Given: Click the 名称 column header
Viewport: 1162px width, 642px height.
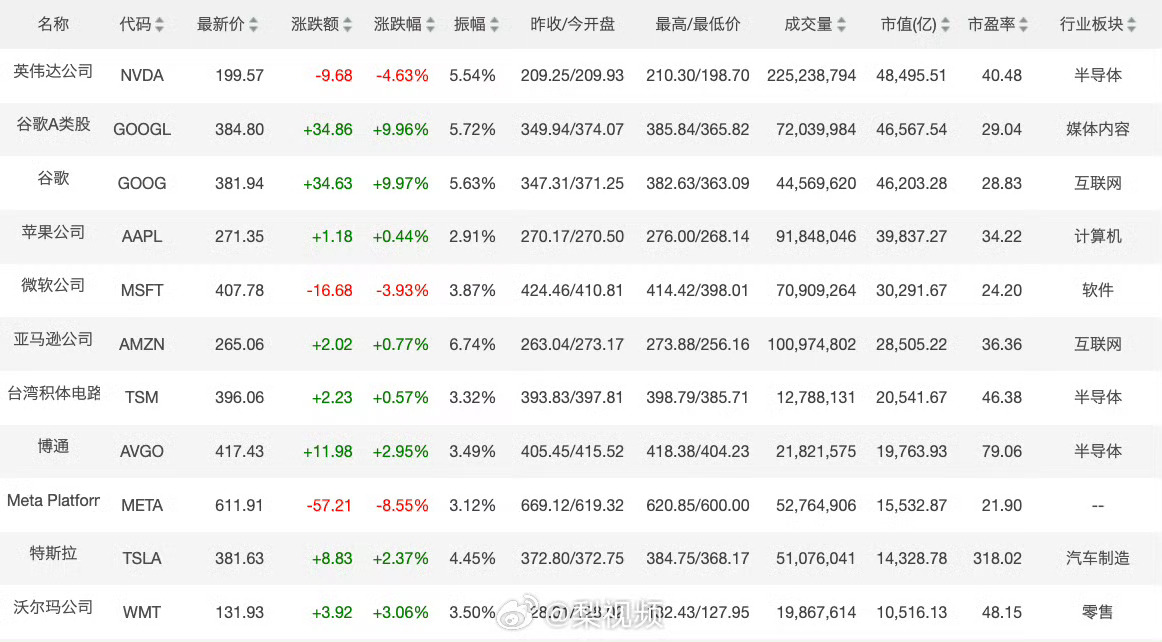Looking at the screenshot, I should coord(53,24).
